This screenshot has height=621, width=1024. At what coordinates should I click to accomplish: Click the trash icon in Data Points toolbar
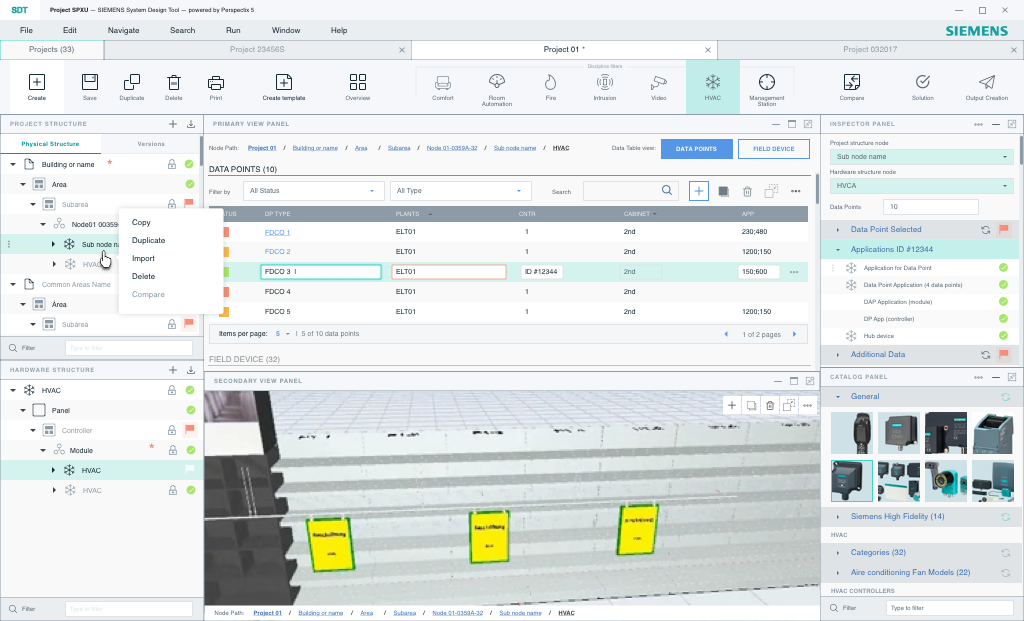tap(747, 191)
